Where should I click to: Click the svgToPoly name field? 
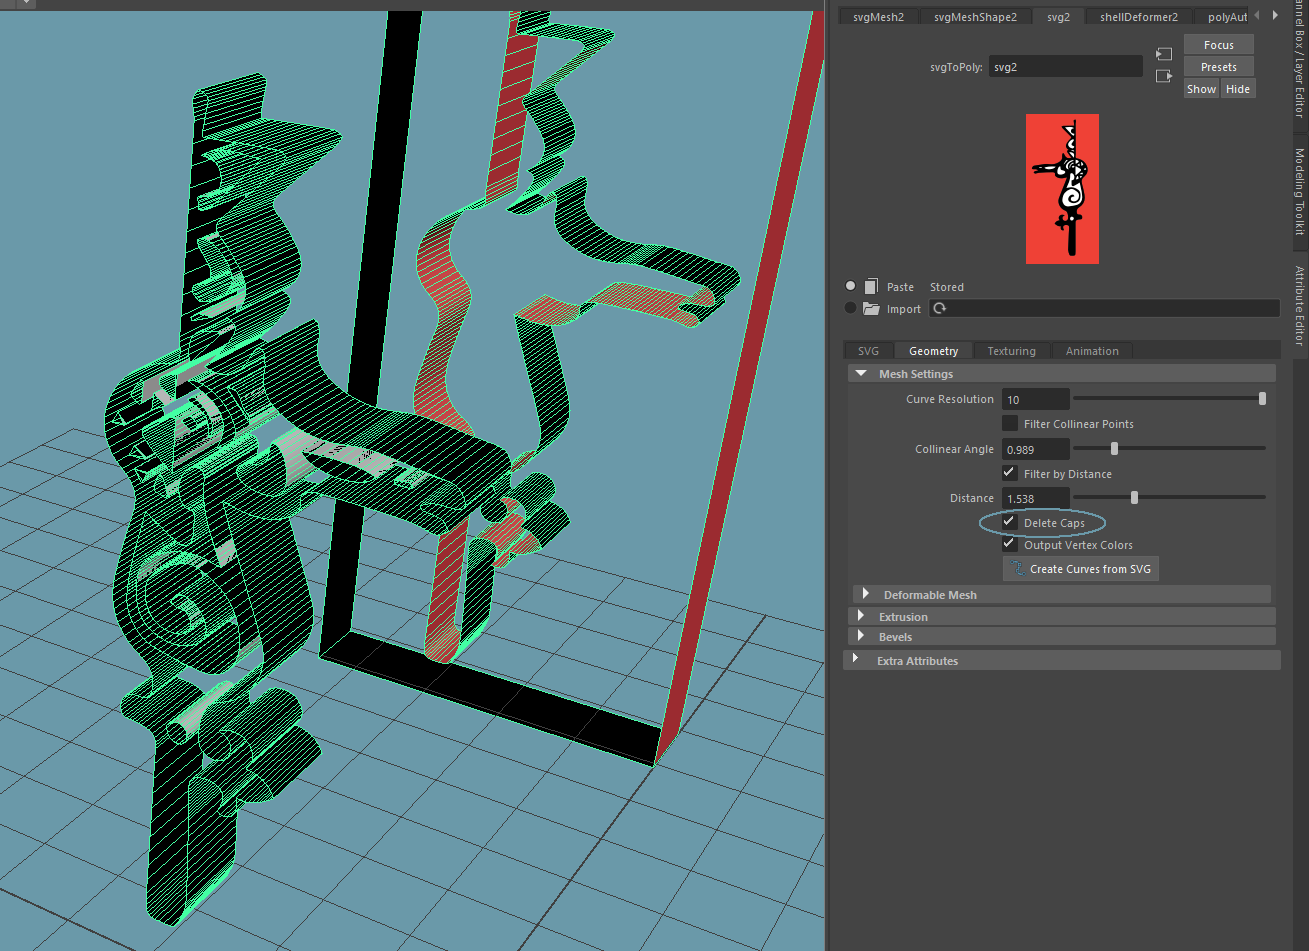pos(1065,67)
